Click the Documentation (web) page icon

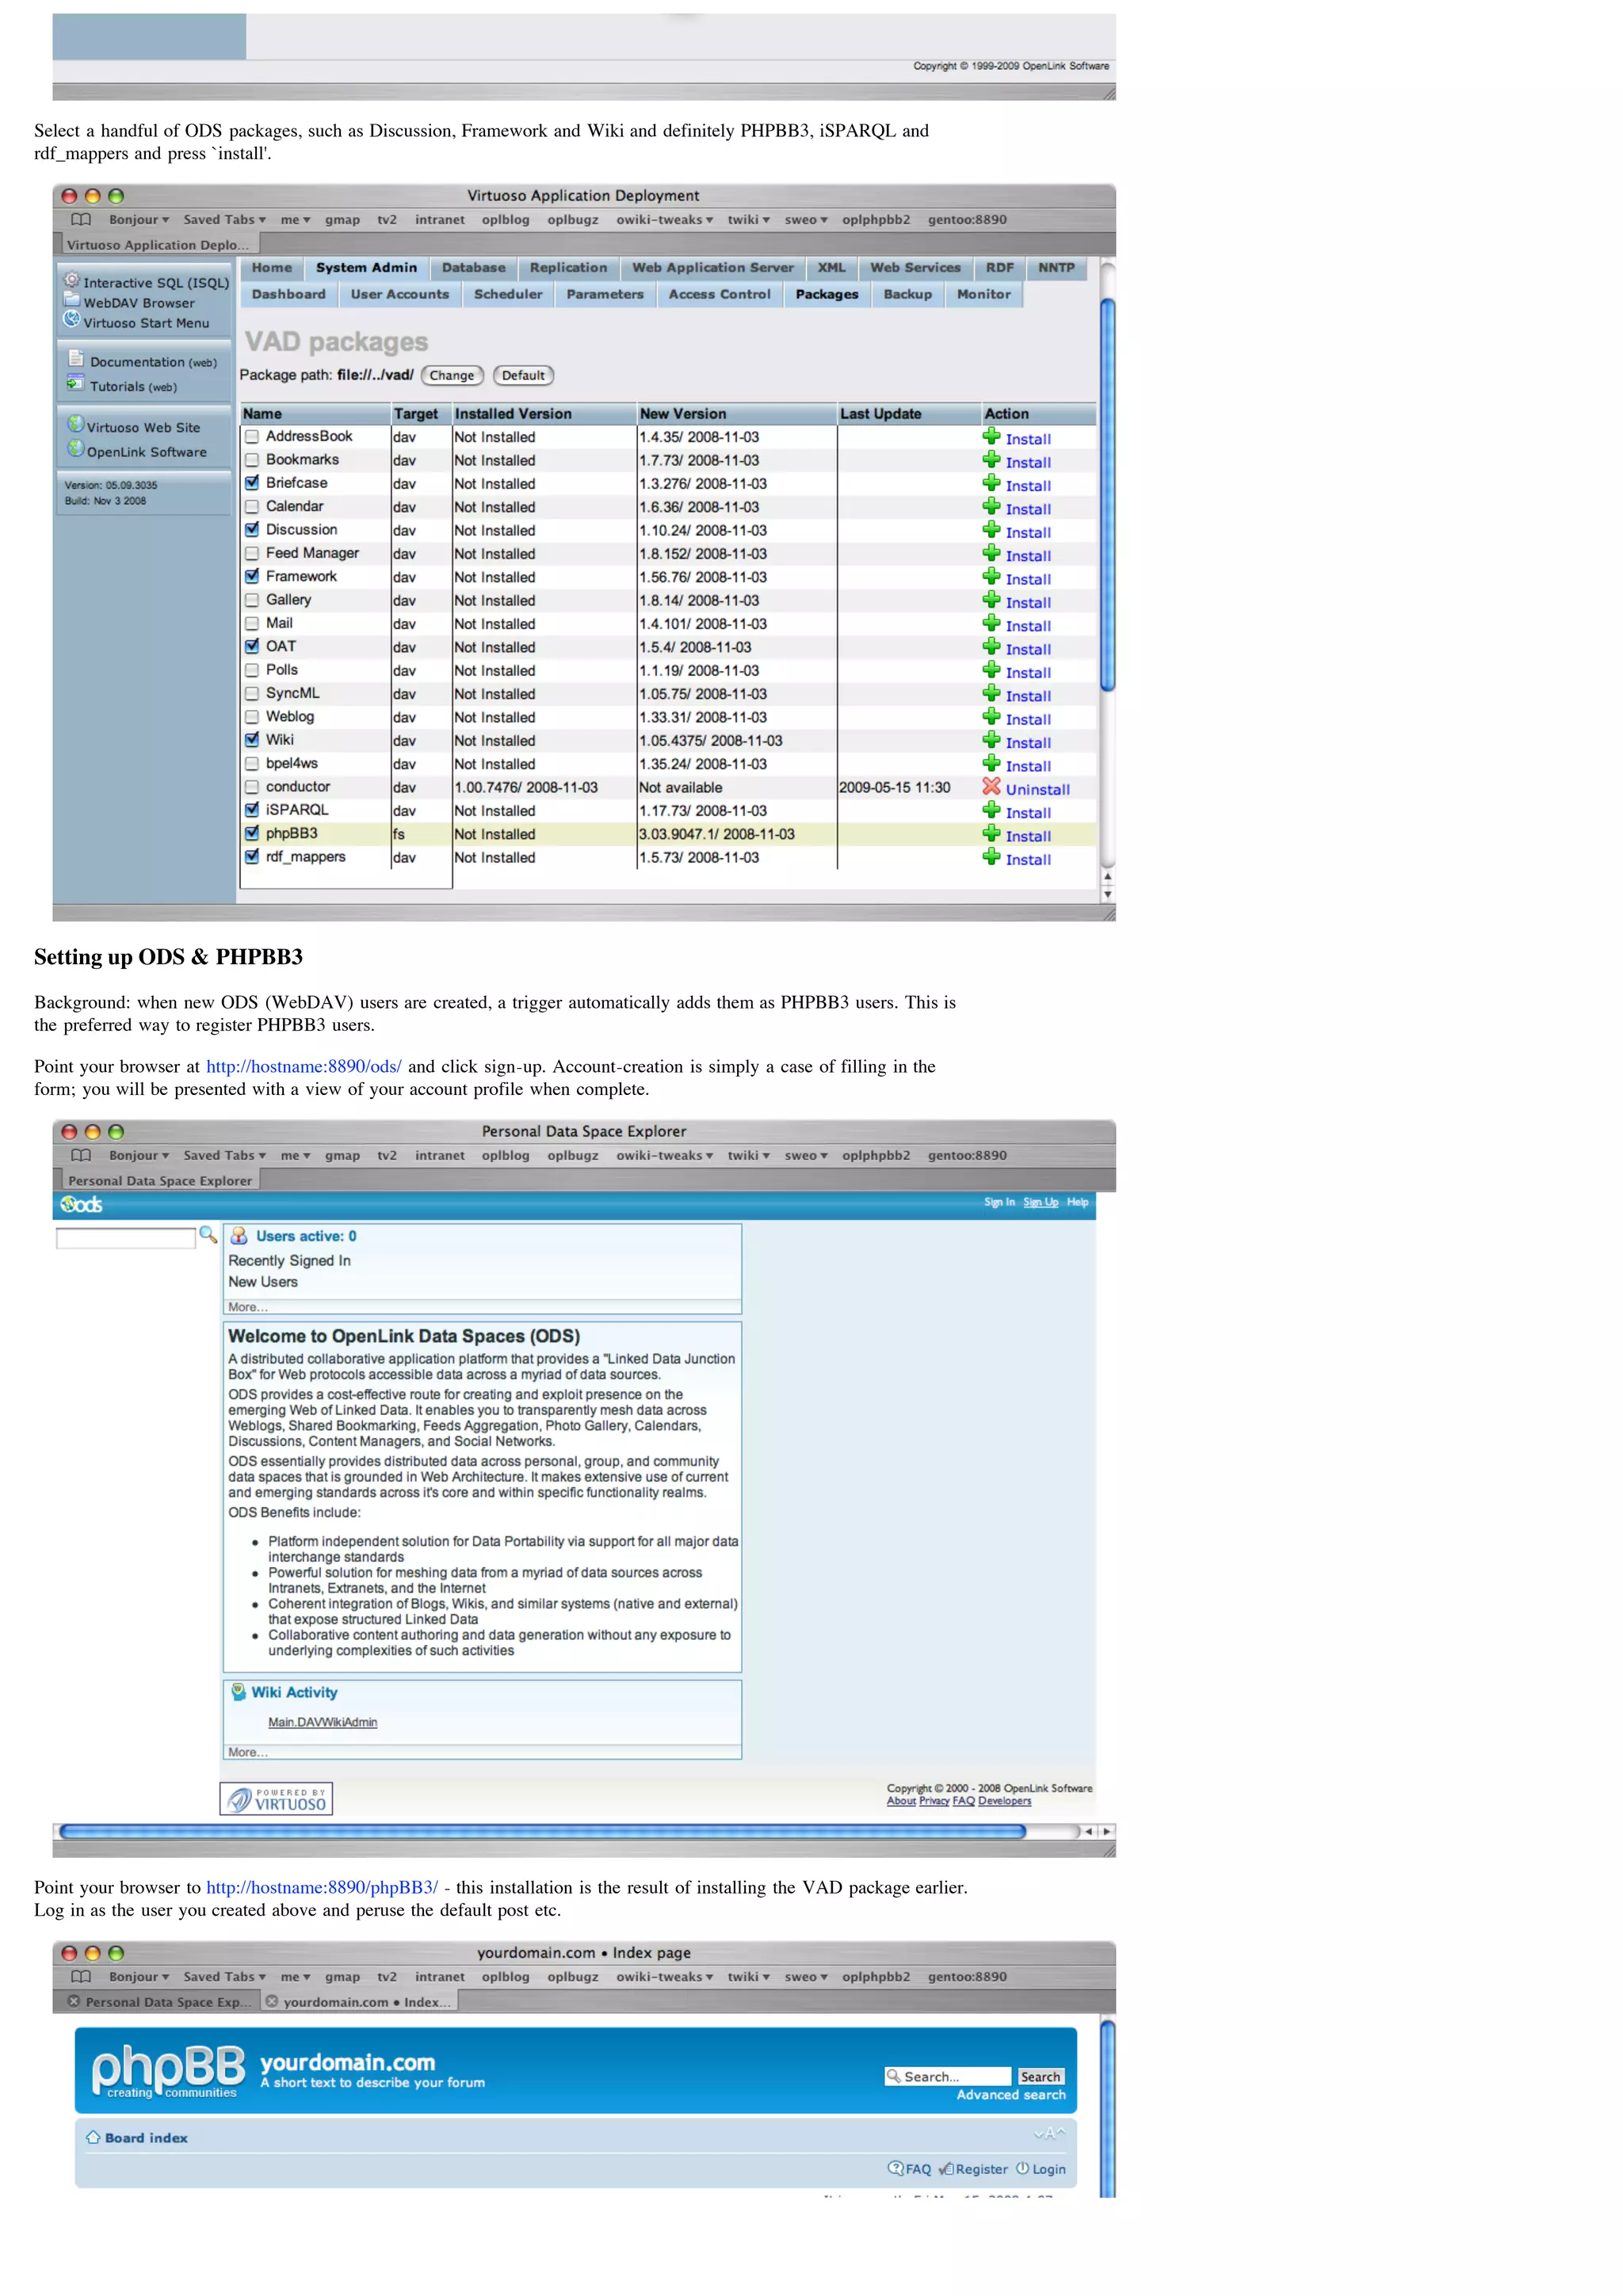pos(76,358)
